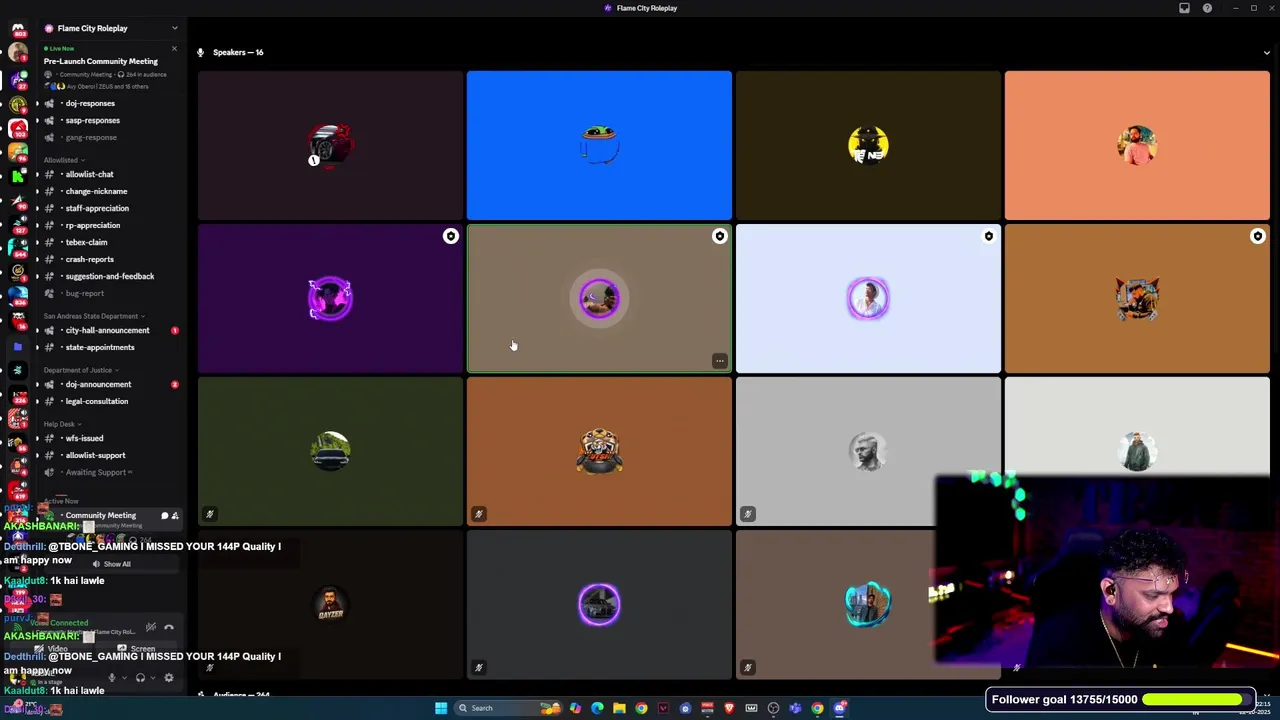The width and height of the screenshot is (1280, 720).
Task: Open Discord direct messages home icon
Action: coord(17,29)
